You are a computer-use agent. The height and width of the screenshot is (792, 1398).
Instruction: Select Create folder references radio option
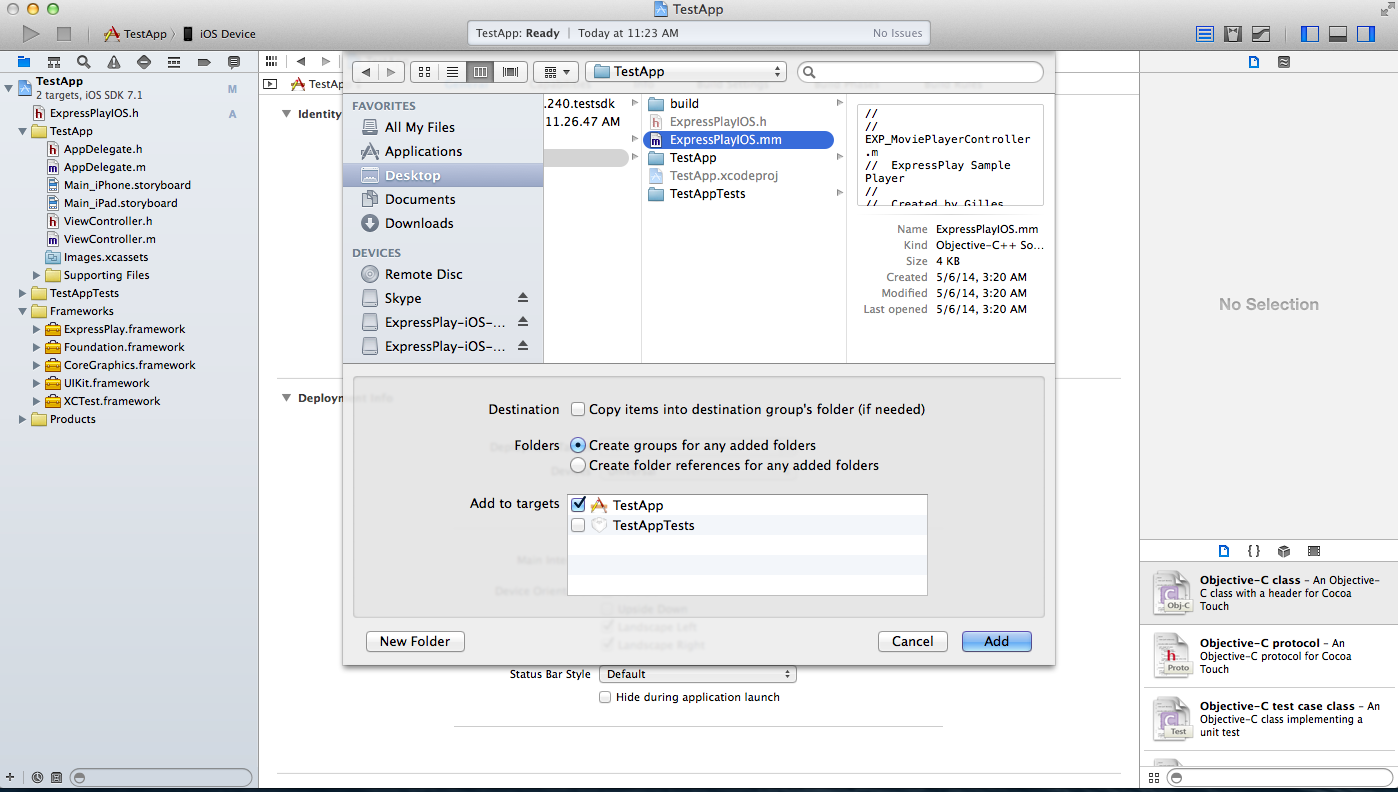click(x=578, y=465)
